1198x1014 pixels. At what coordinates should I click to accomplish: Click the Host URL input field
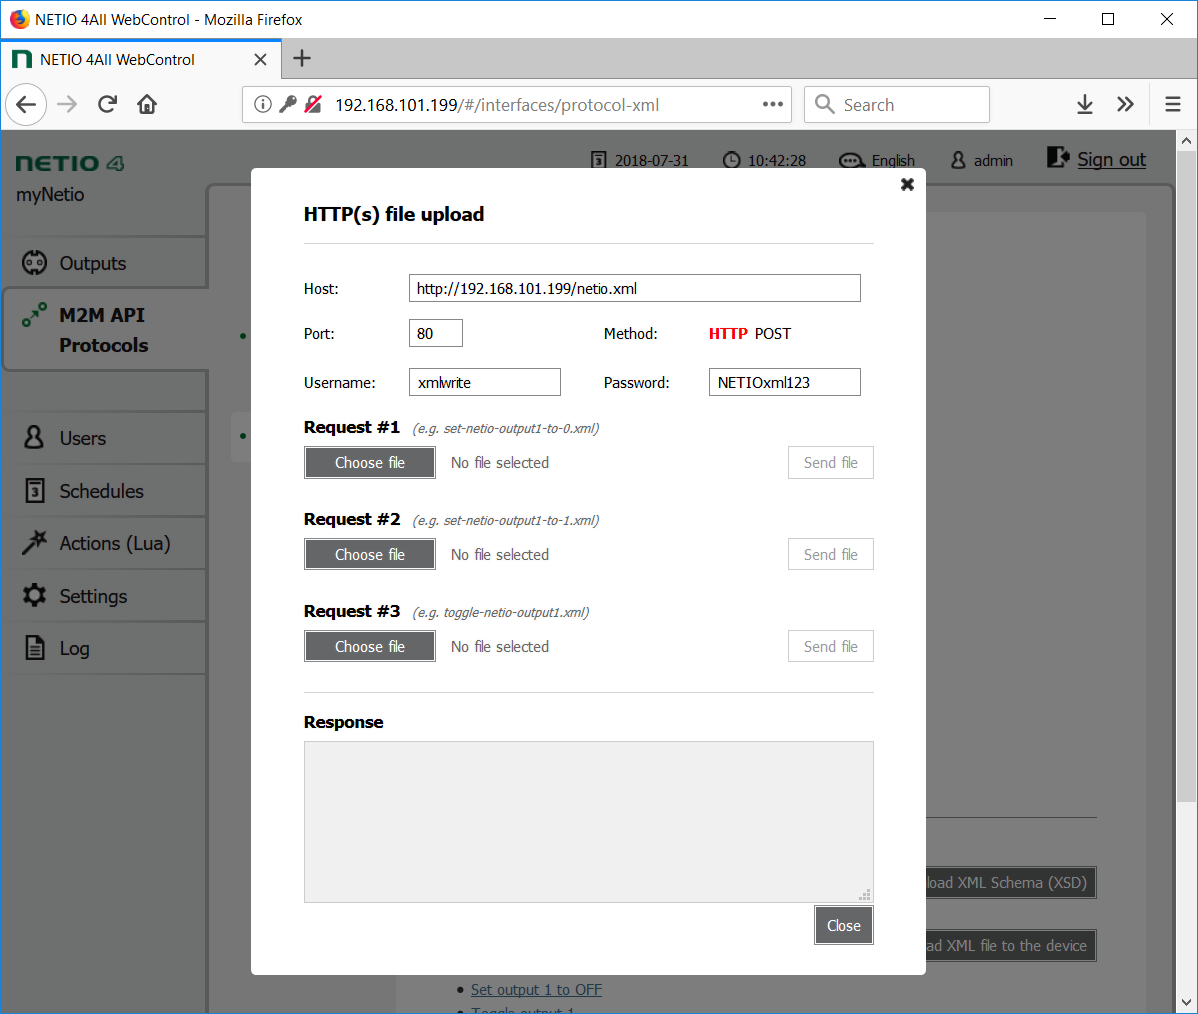click(x=634, y=288)
